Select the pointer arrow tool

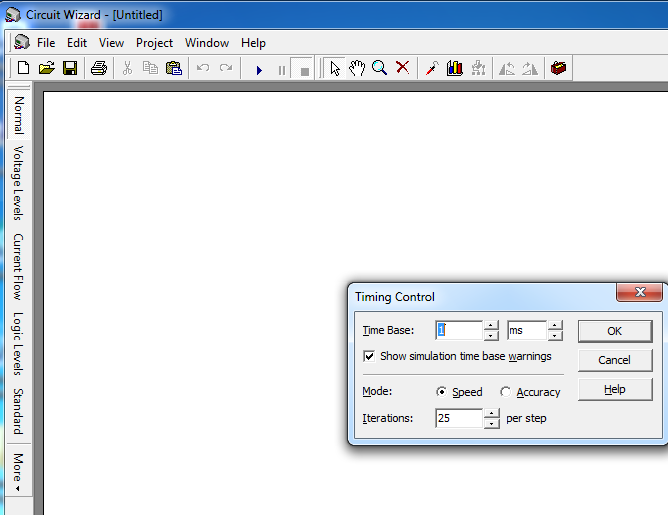click(x=335, y=68)
